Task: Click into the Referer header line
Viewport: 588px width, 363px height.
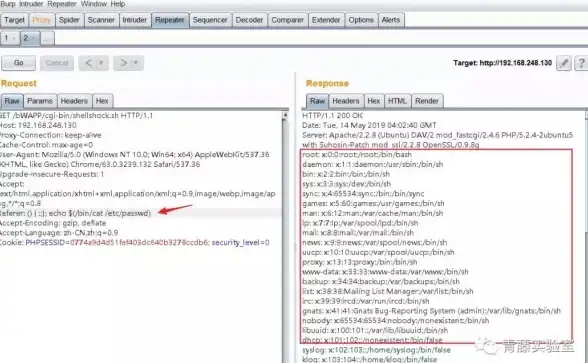Action: tap(141, 213)
